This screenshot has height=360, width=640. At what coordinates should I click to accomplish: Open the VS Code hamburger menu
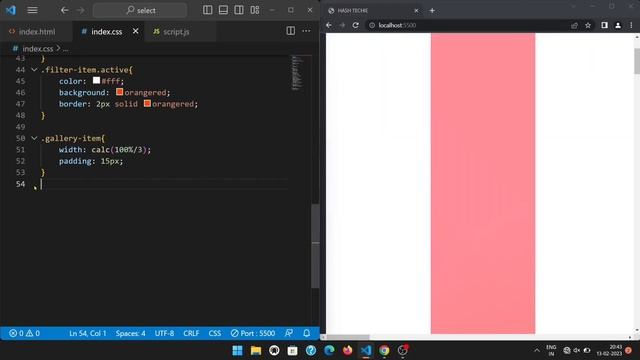[32, 10]
